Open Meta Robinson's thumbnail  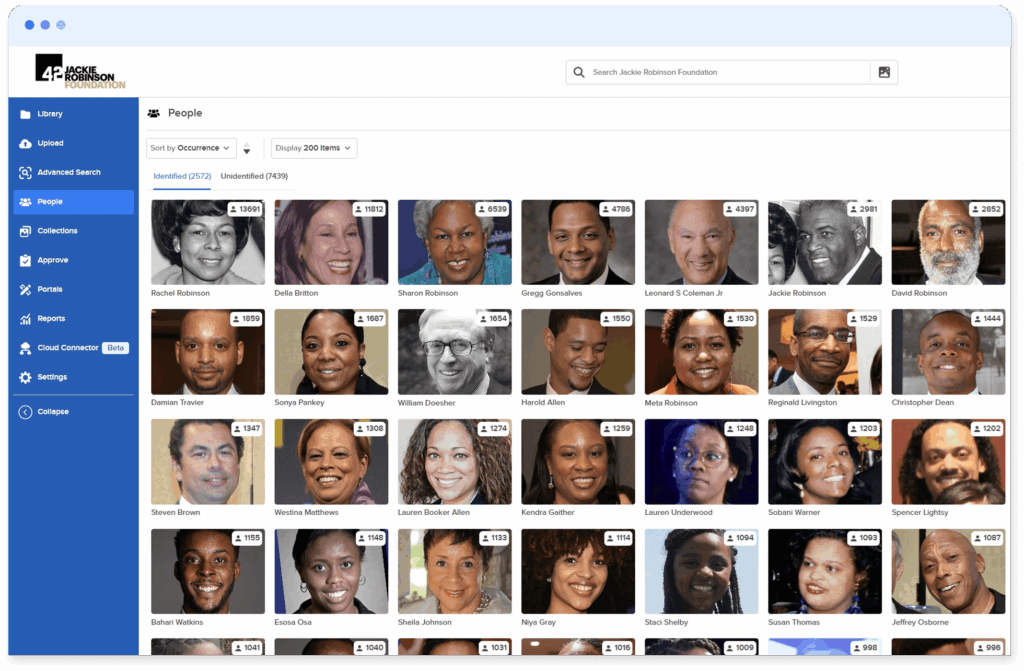pos(701,352)
